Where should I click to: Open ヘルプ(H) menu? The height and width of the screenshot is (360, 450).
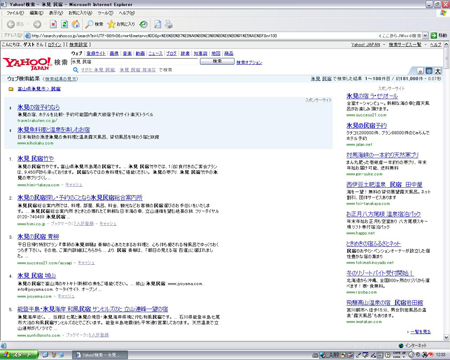click(127, 13)
